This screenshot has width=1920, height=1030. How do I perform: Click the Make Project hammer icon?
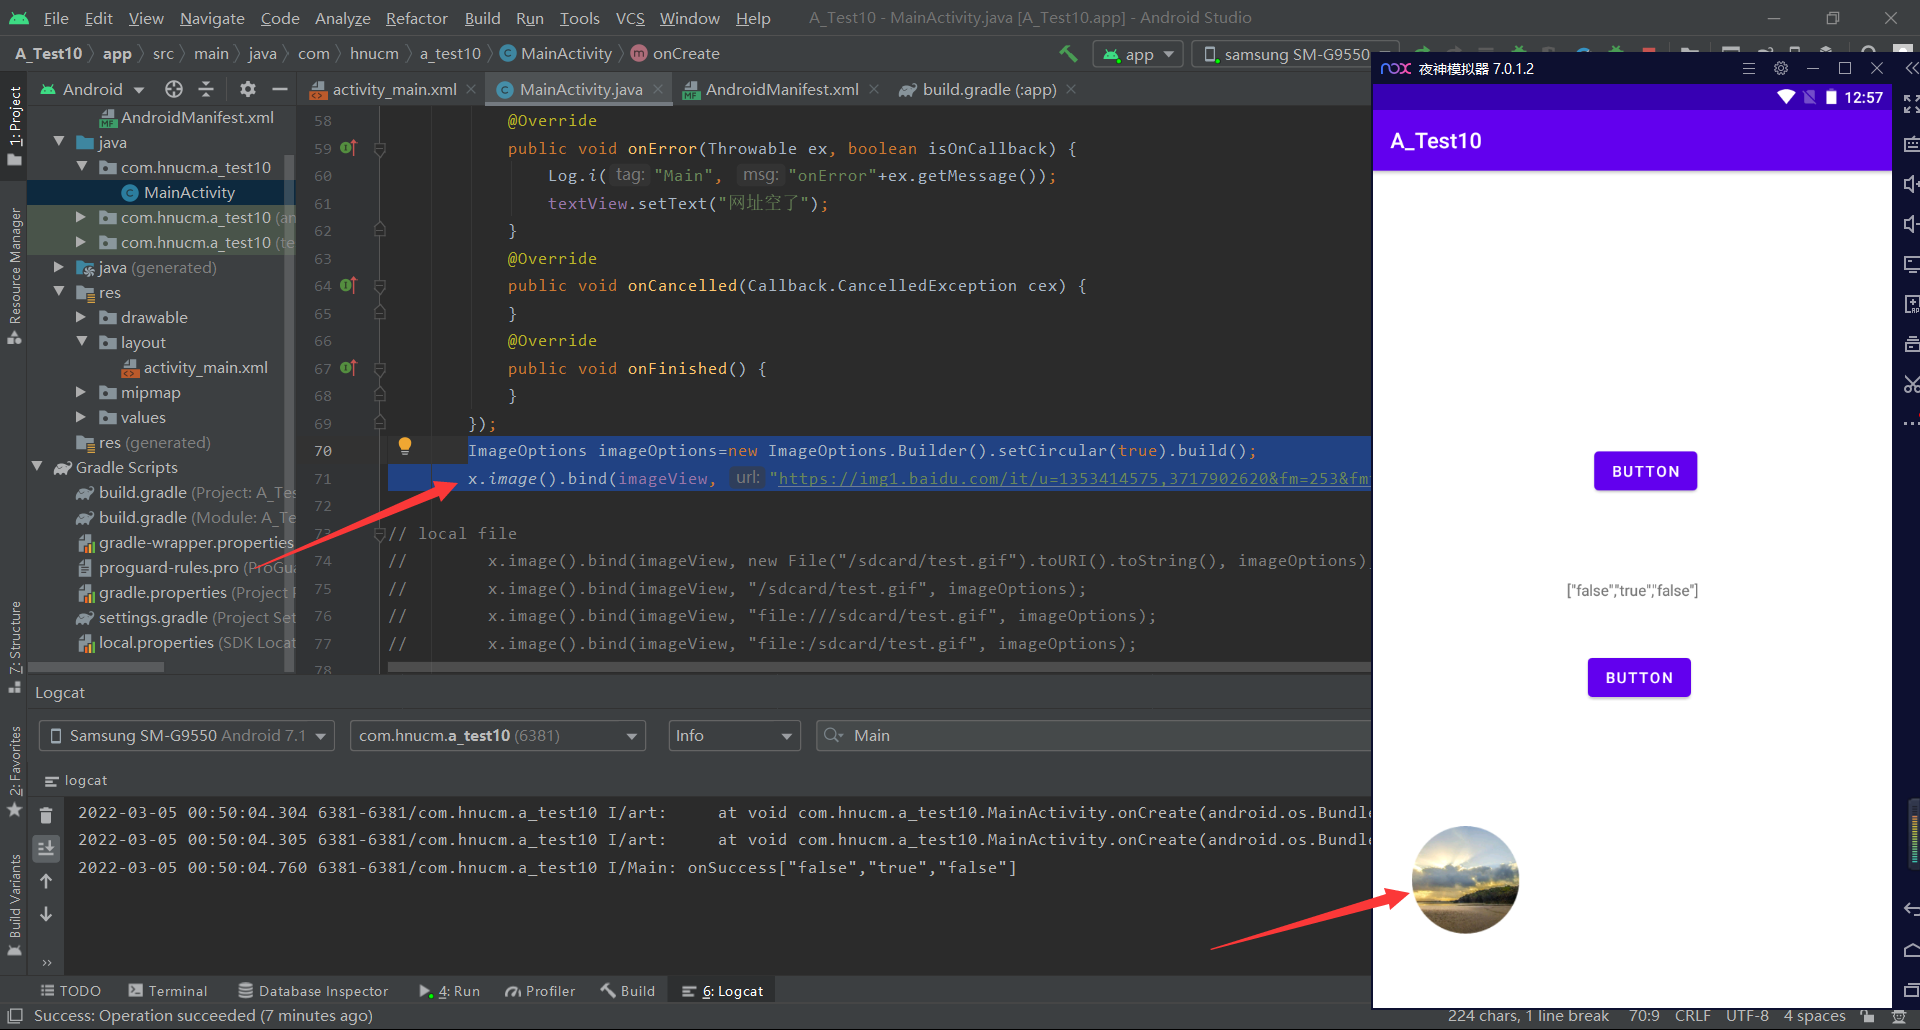[1068, 54]
